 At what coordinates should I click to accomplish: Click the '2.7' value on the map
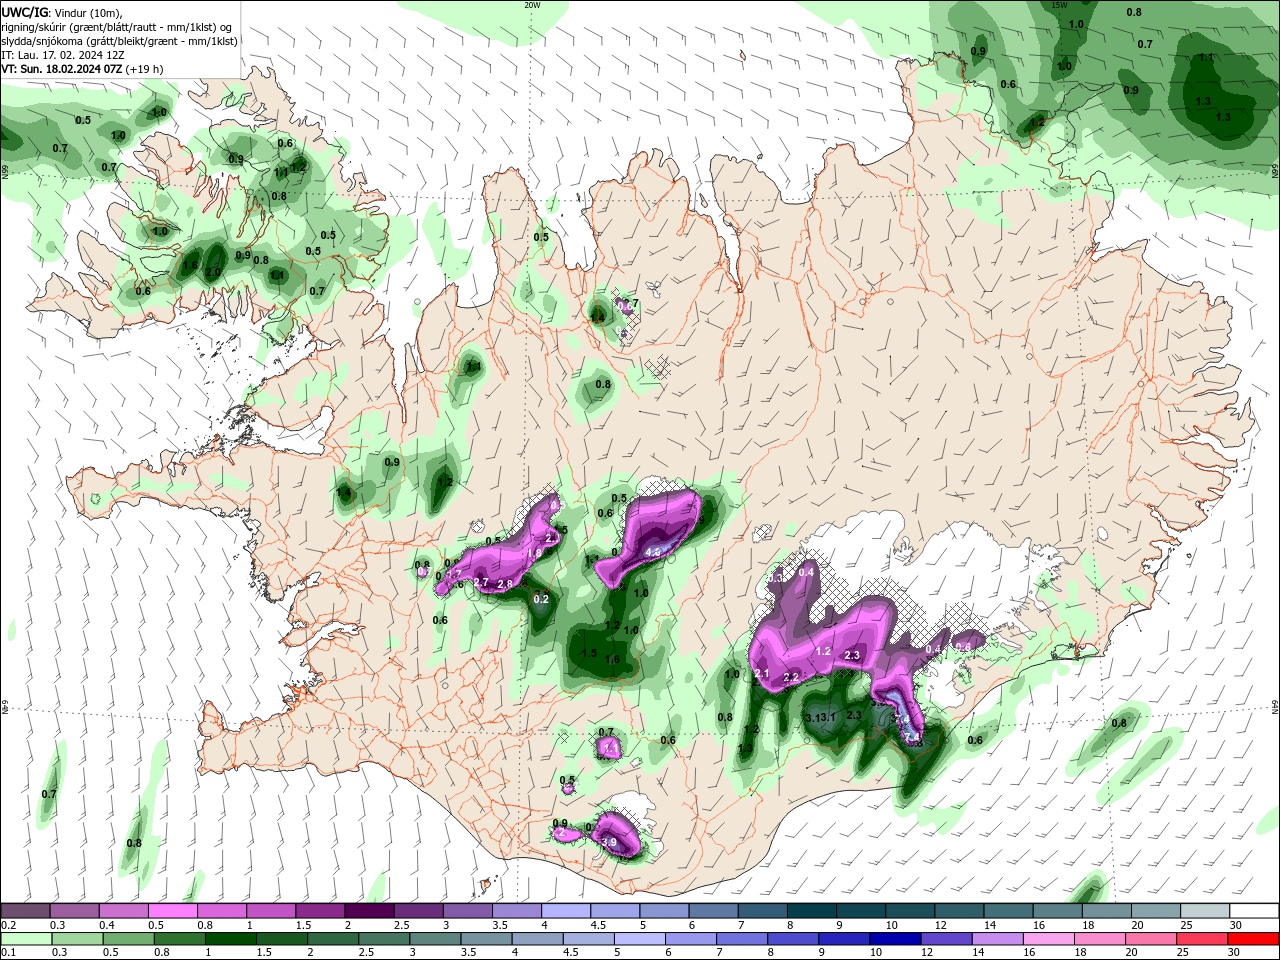coord(481,582)
